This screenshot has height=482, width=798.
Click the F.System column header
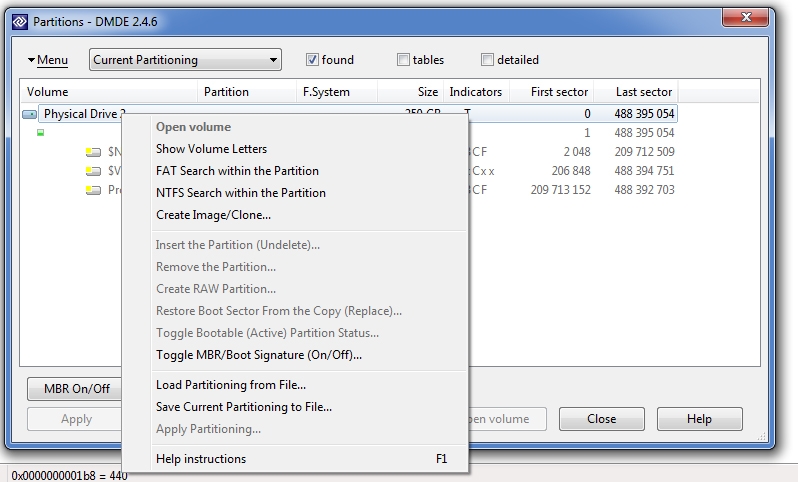coord(337,92)
